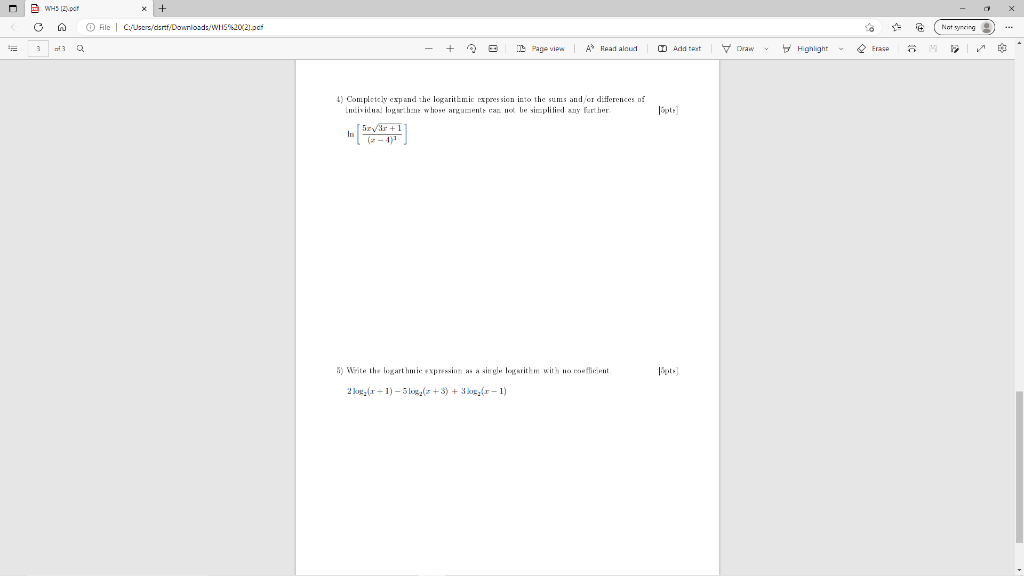1024x576 pixels.
Task: Open the find-in-PDF search
Action: pos(80,48)
